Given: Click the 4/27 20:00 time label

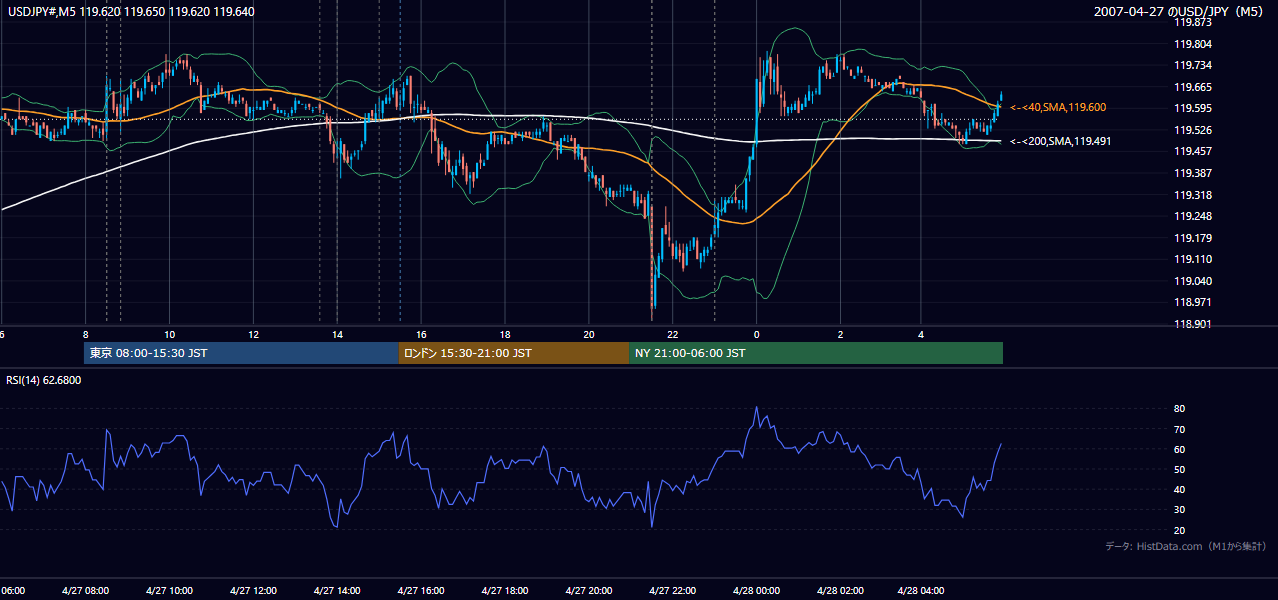Looking at the screenshot, I should coord(588,591).
